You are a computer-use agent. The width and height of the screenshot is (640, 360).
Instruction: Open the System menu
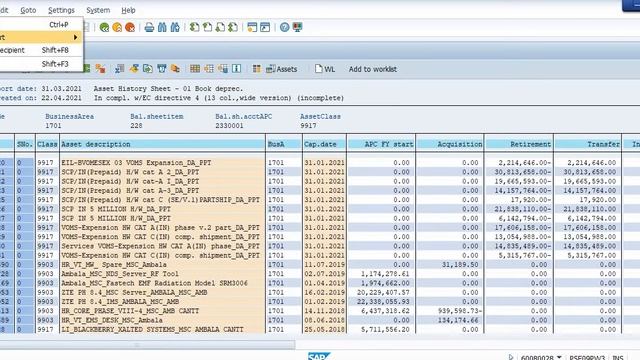98,10
